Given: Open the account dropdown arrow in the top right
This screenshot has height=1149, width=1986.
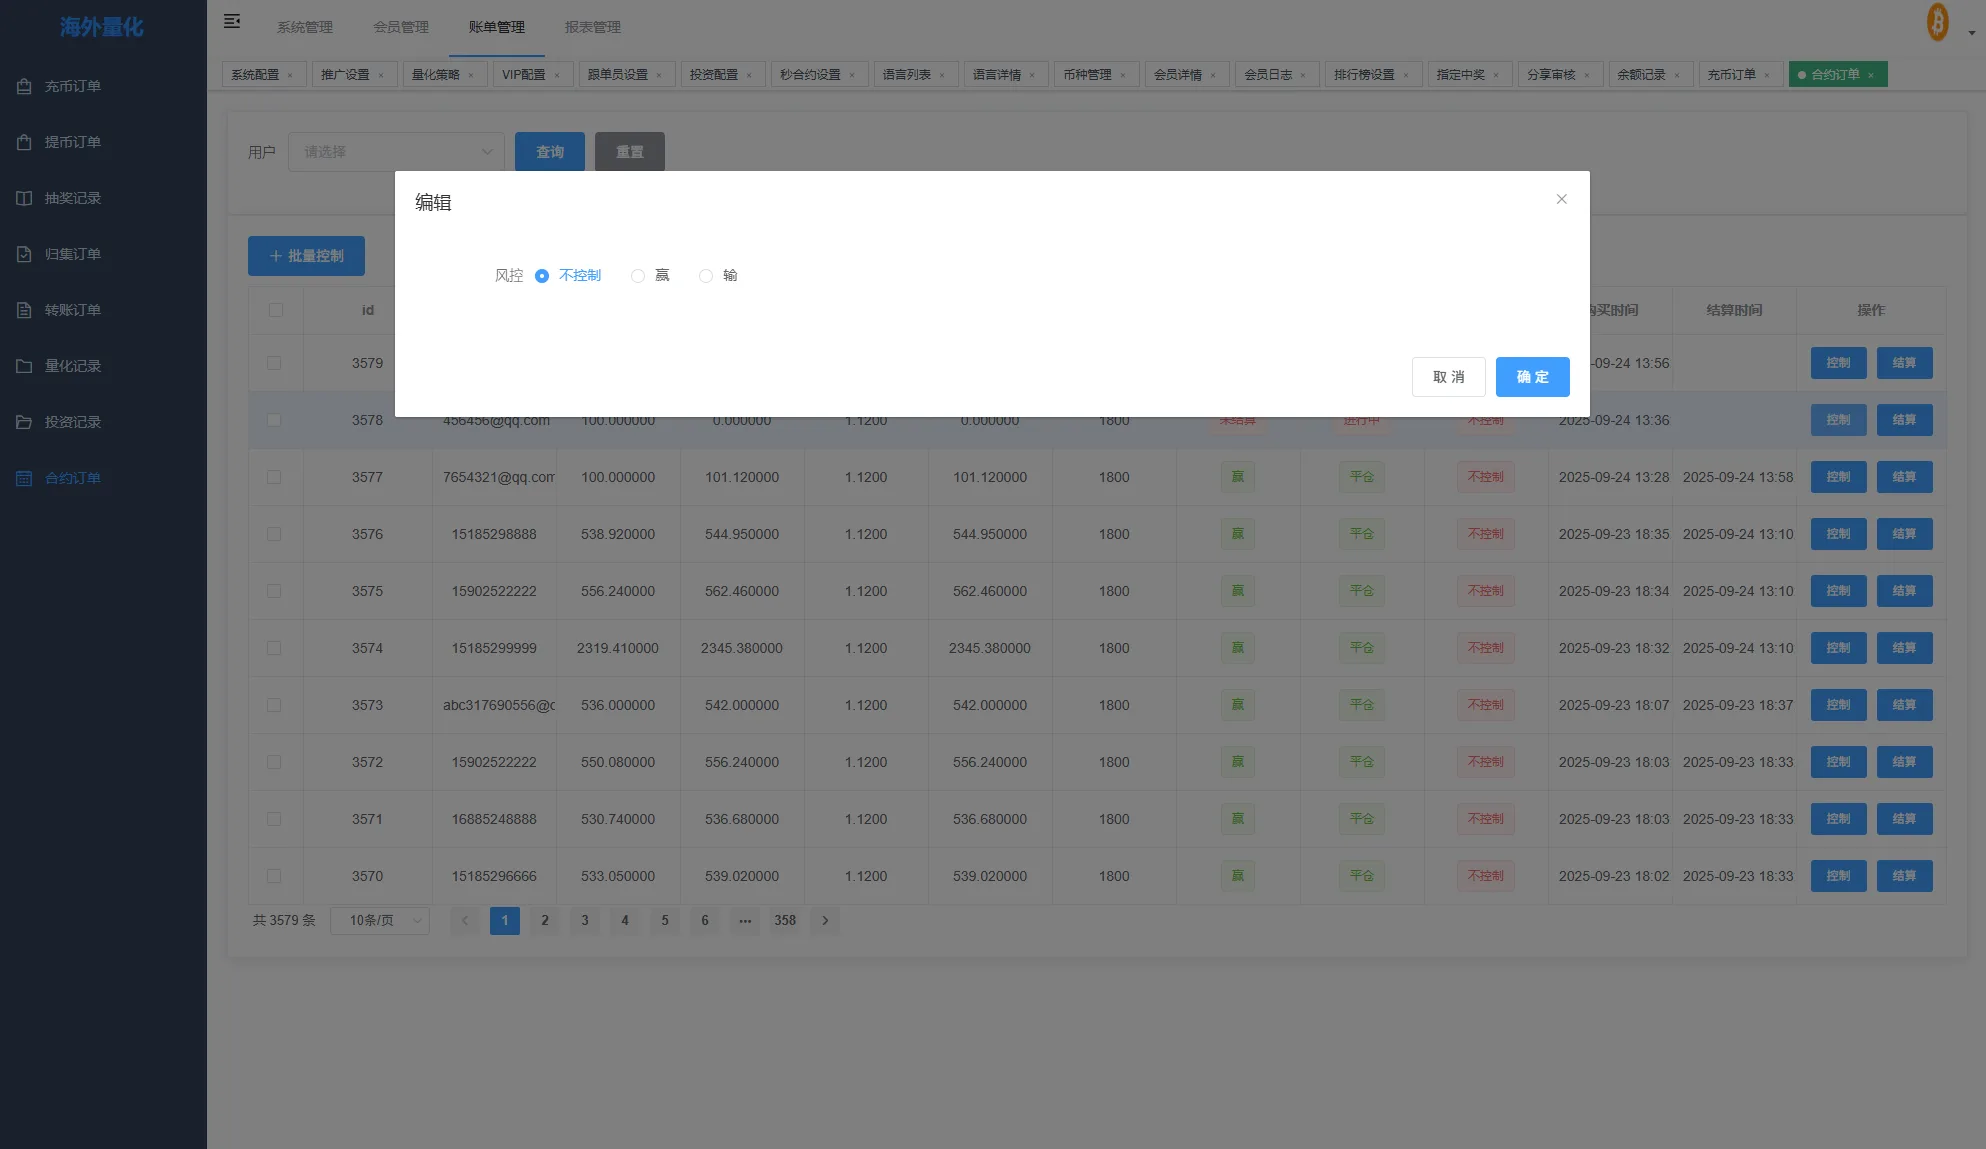Looking at the screenshot, I should 1971,33.
